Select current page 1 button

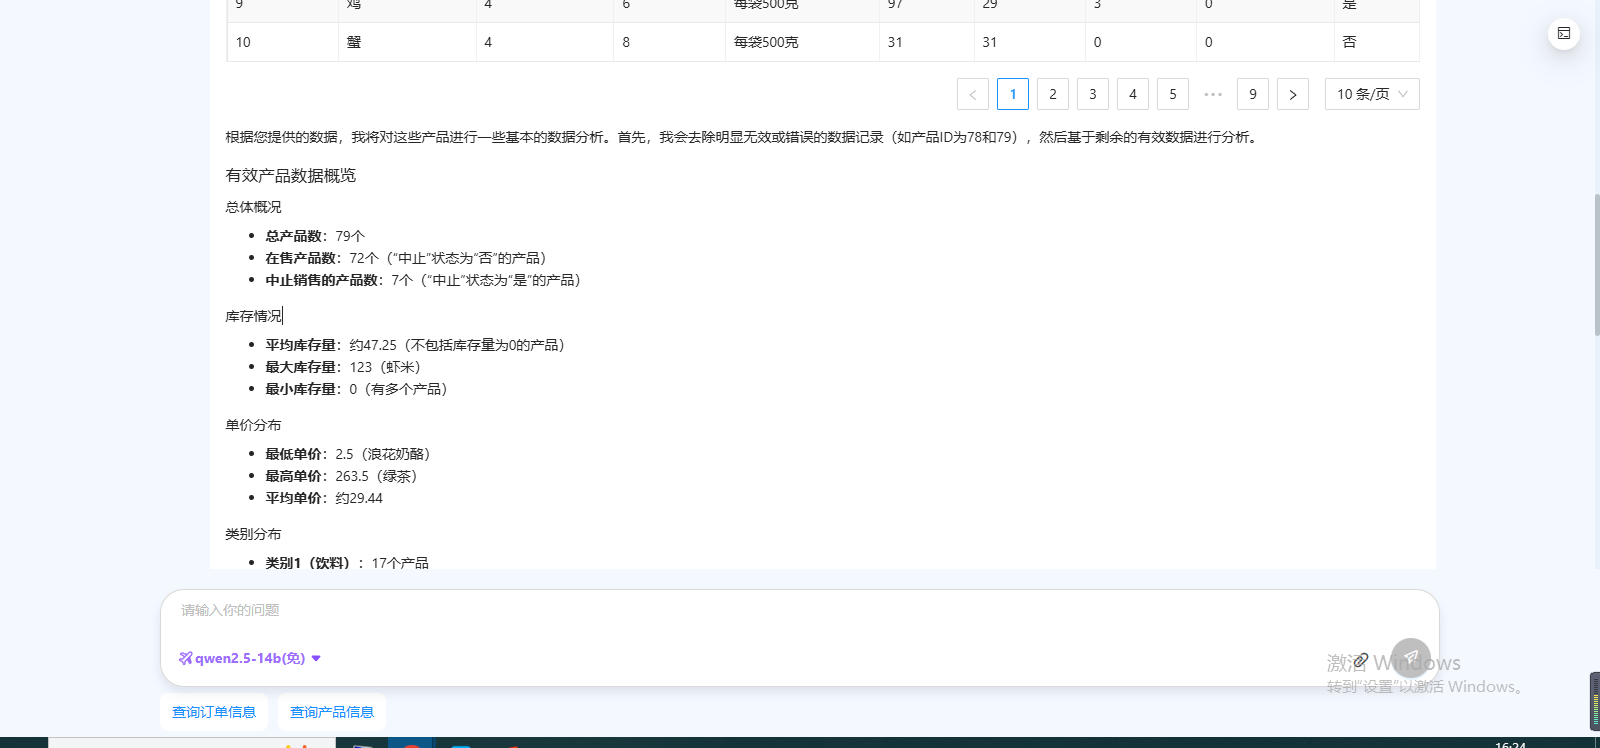coord(1013,94)
